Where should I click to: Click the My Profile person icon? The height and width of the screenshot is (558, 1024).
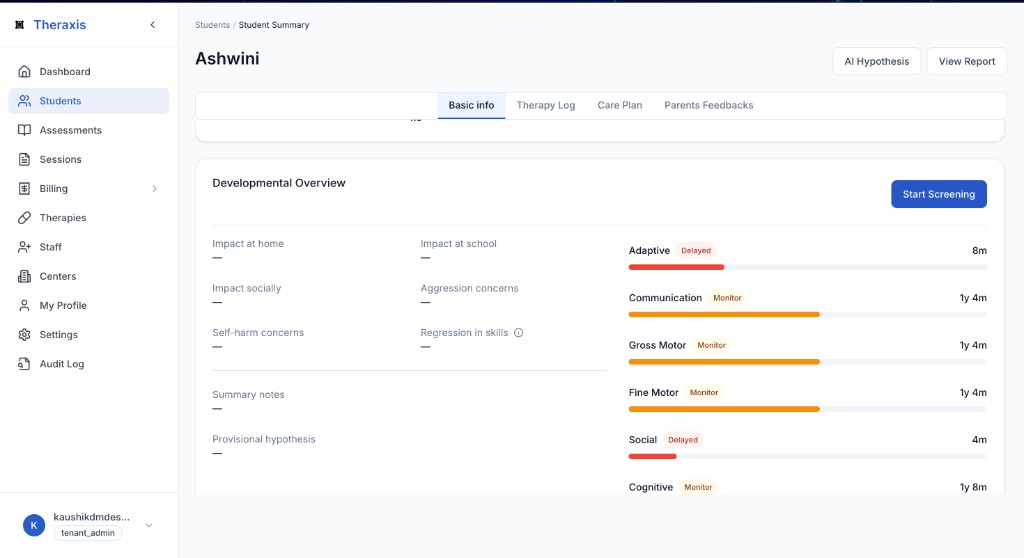pos(24,305)
